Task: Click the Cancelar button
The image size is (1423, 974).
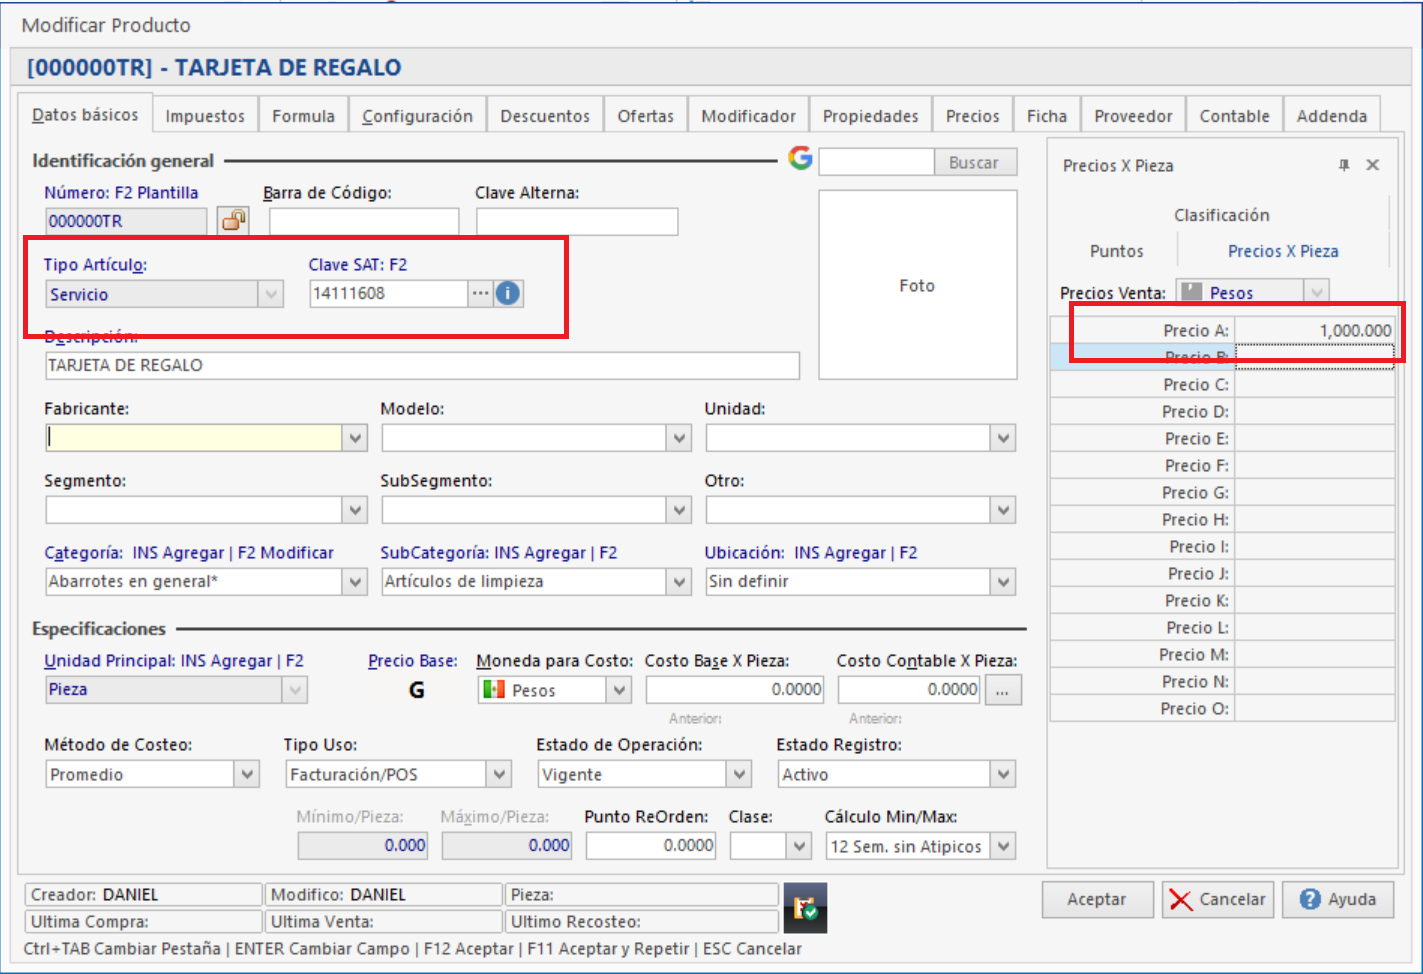Action: [1217, 899]
